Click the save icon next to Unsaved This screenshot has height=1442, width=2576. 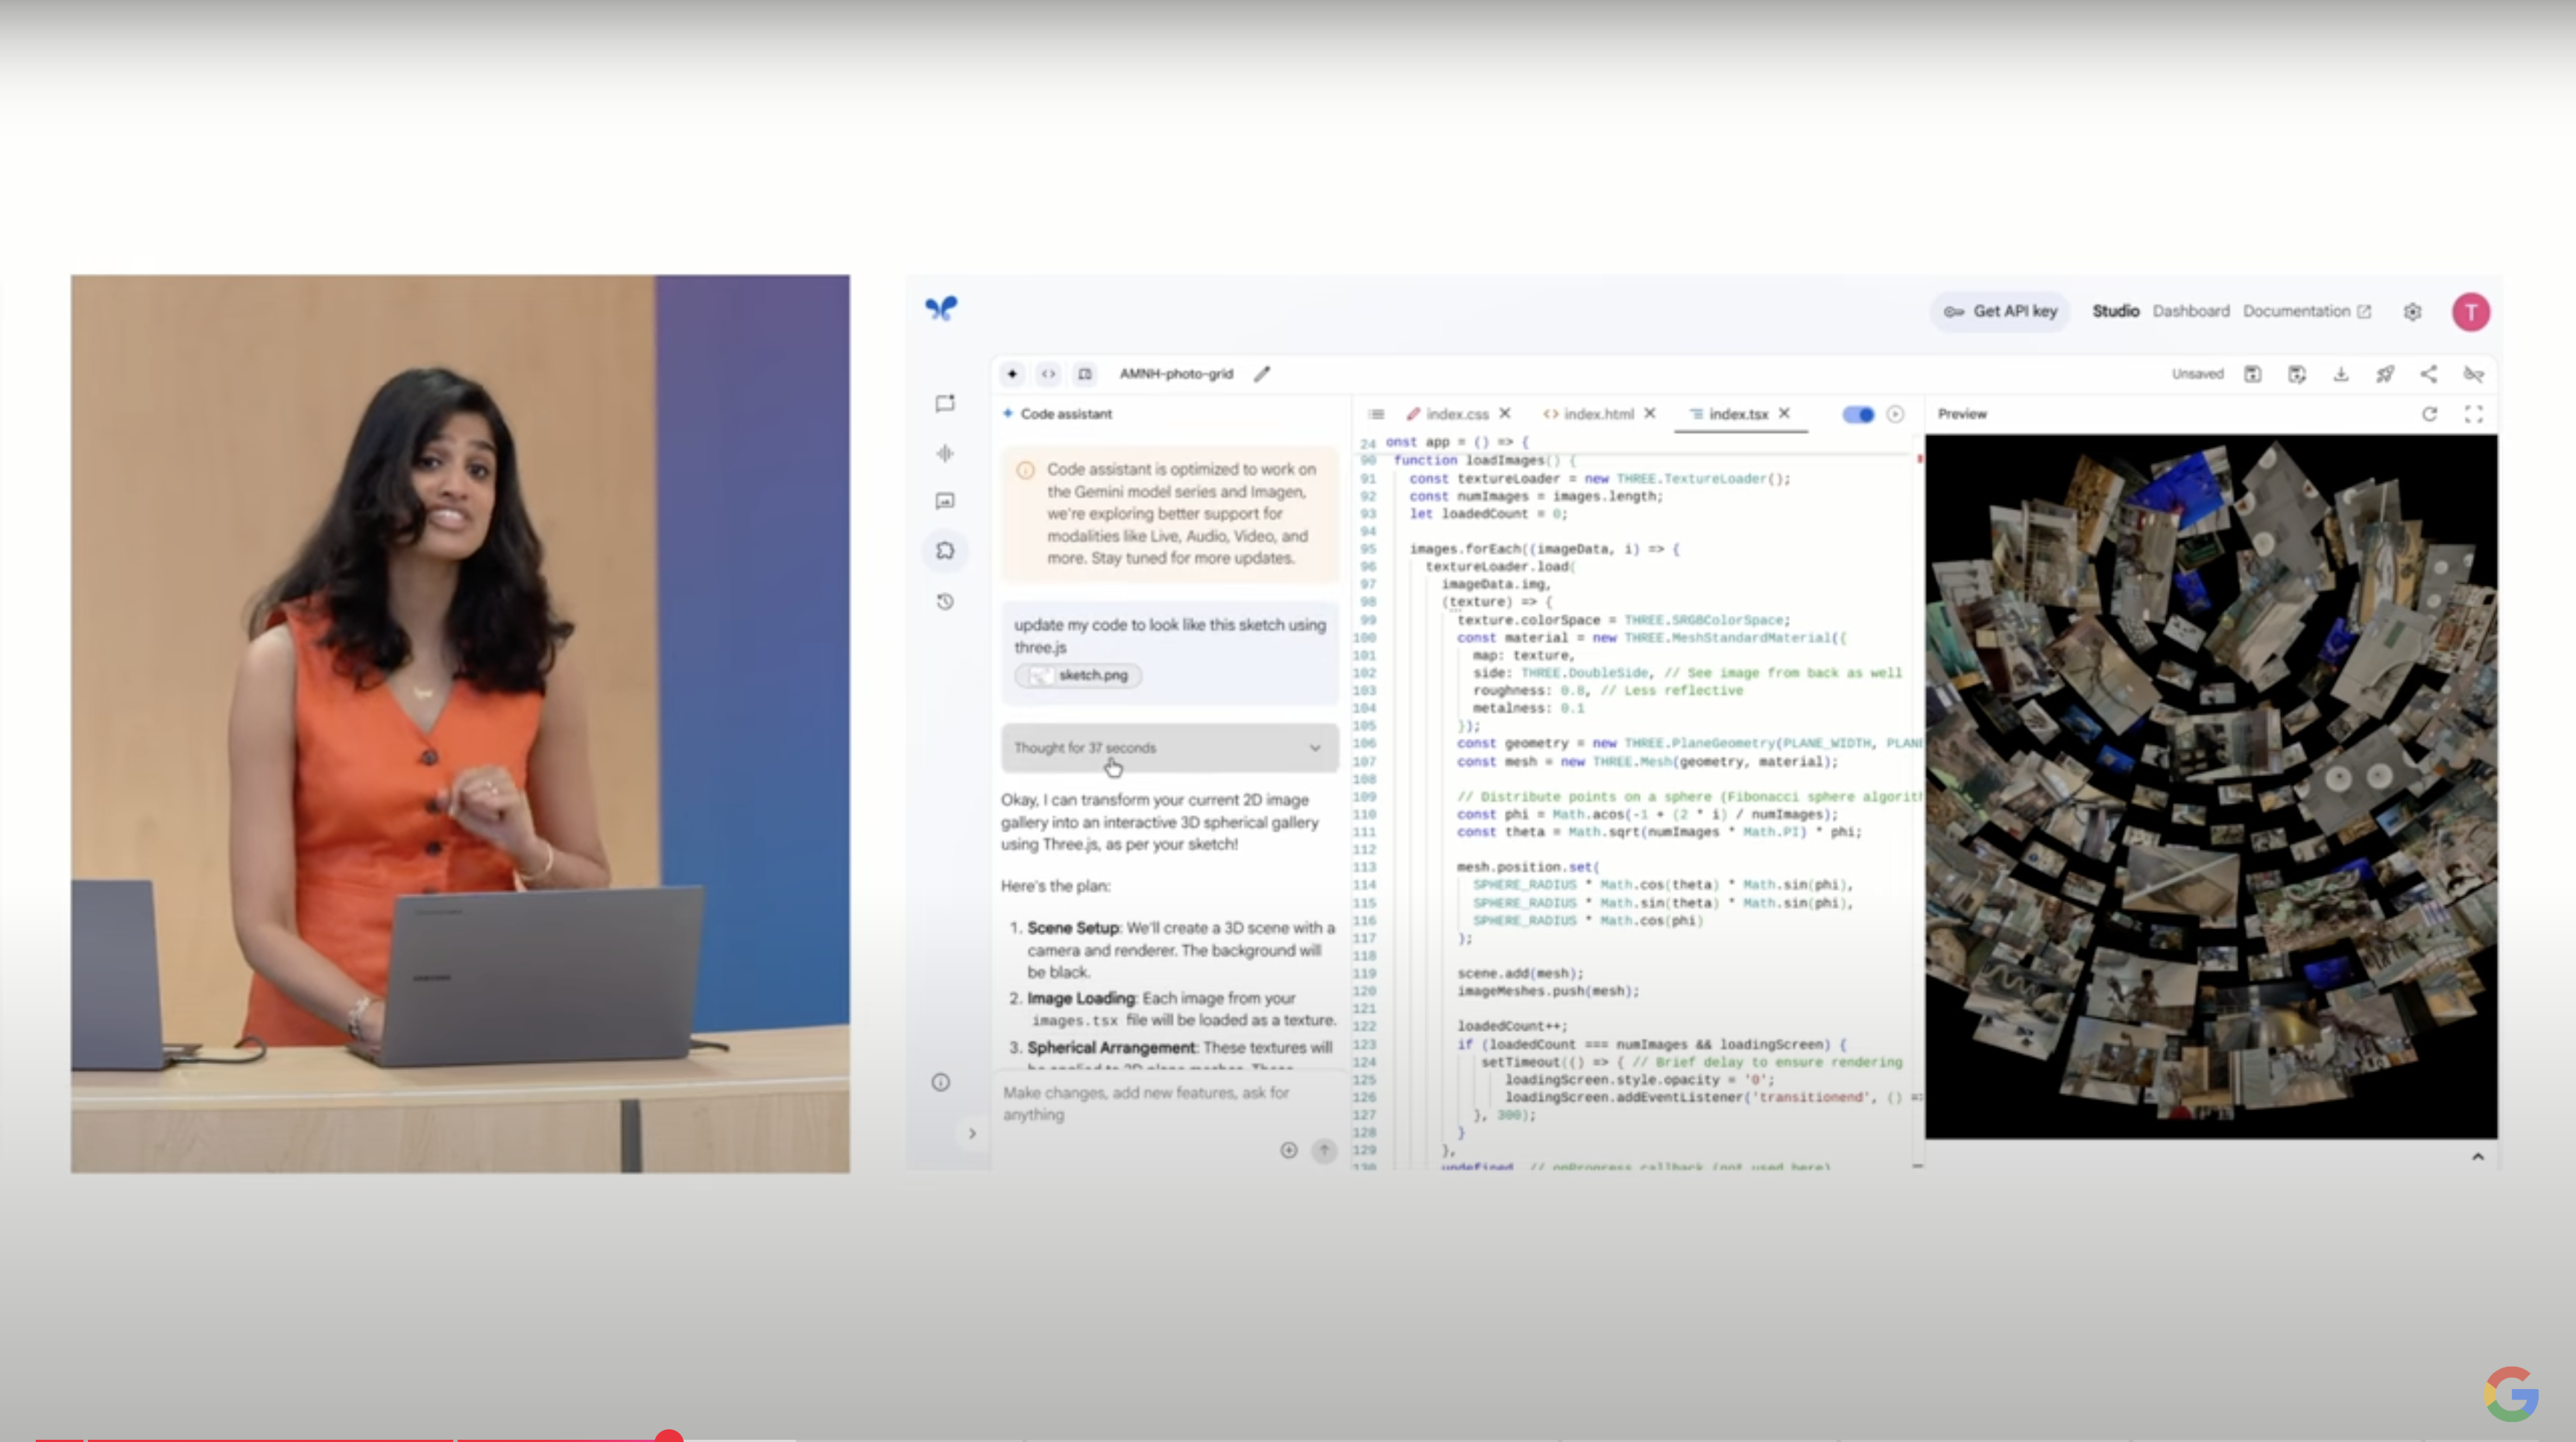2252,374
